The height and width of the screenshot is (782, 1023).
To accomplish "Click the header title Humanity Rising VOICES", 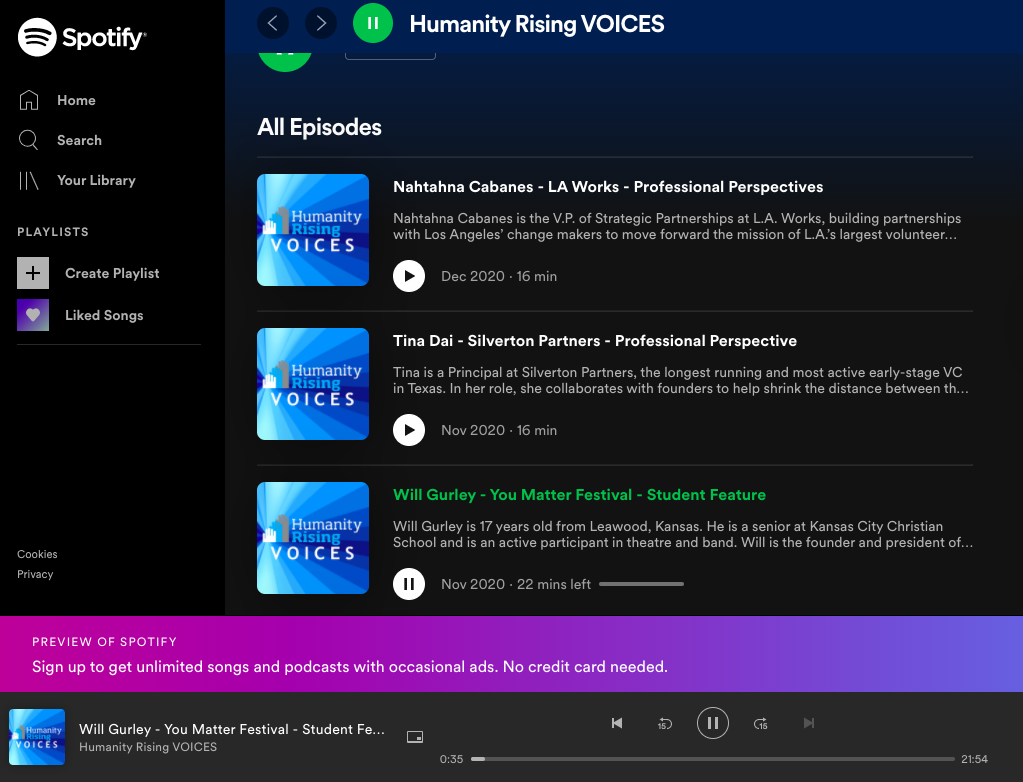I will [537, 24].
